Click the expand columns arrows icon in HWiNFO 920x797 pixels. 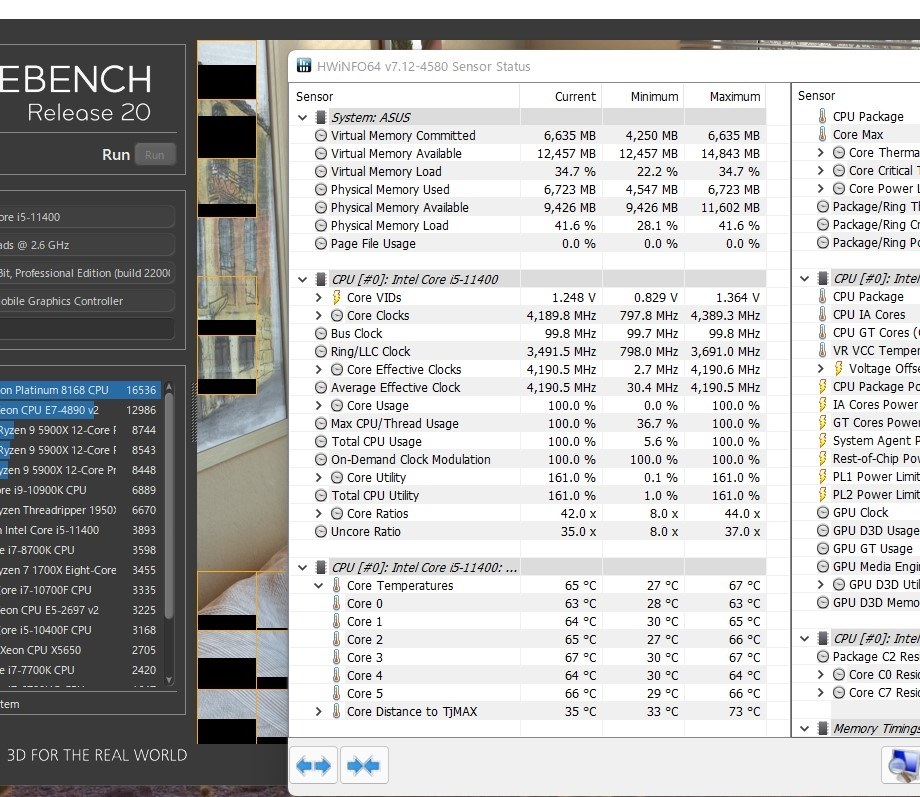313,765
